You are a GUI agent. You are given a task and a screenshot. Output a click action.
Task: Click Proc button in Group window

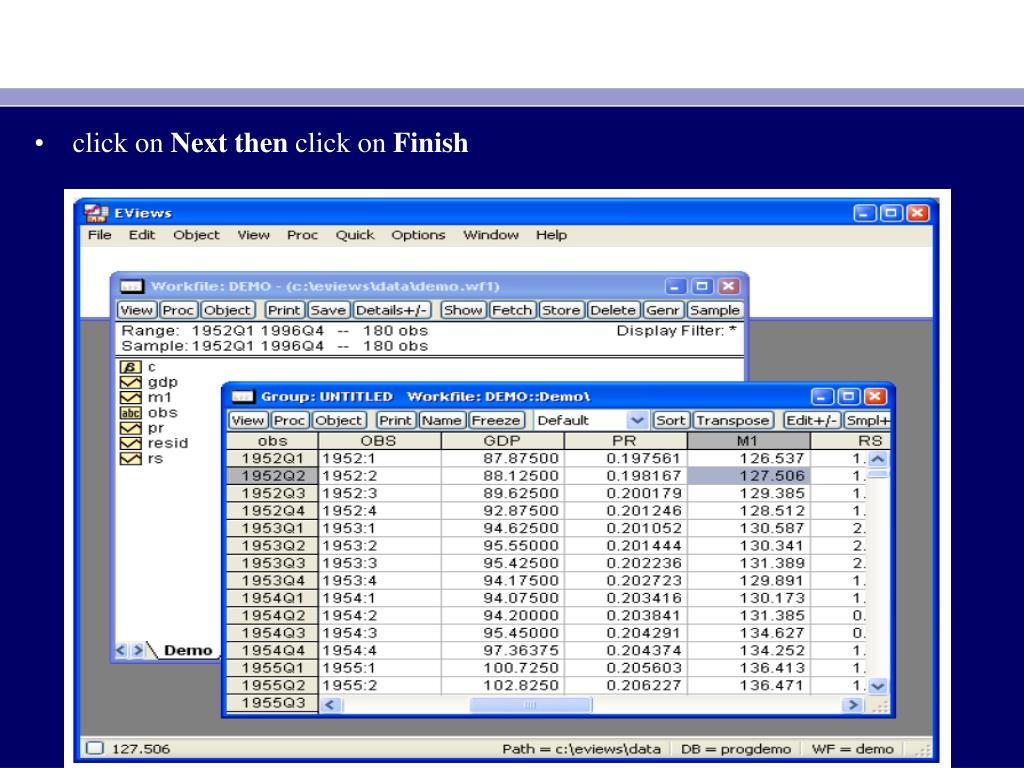point(289,421)
